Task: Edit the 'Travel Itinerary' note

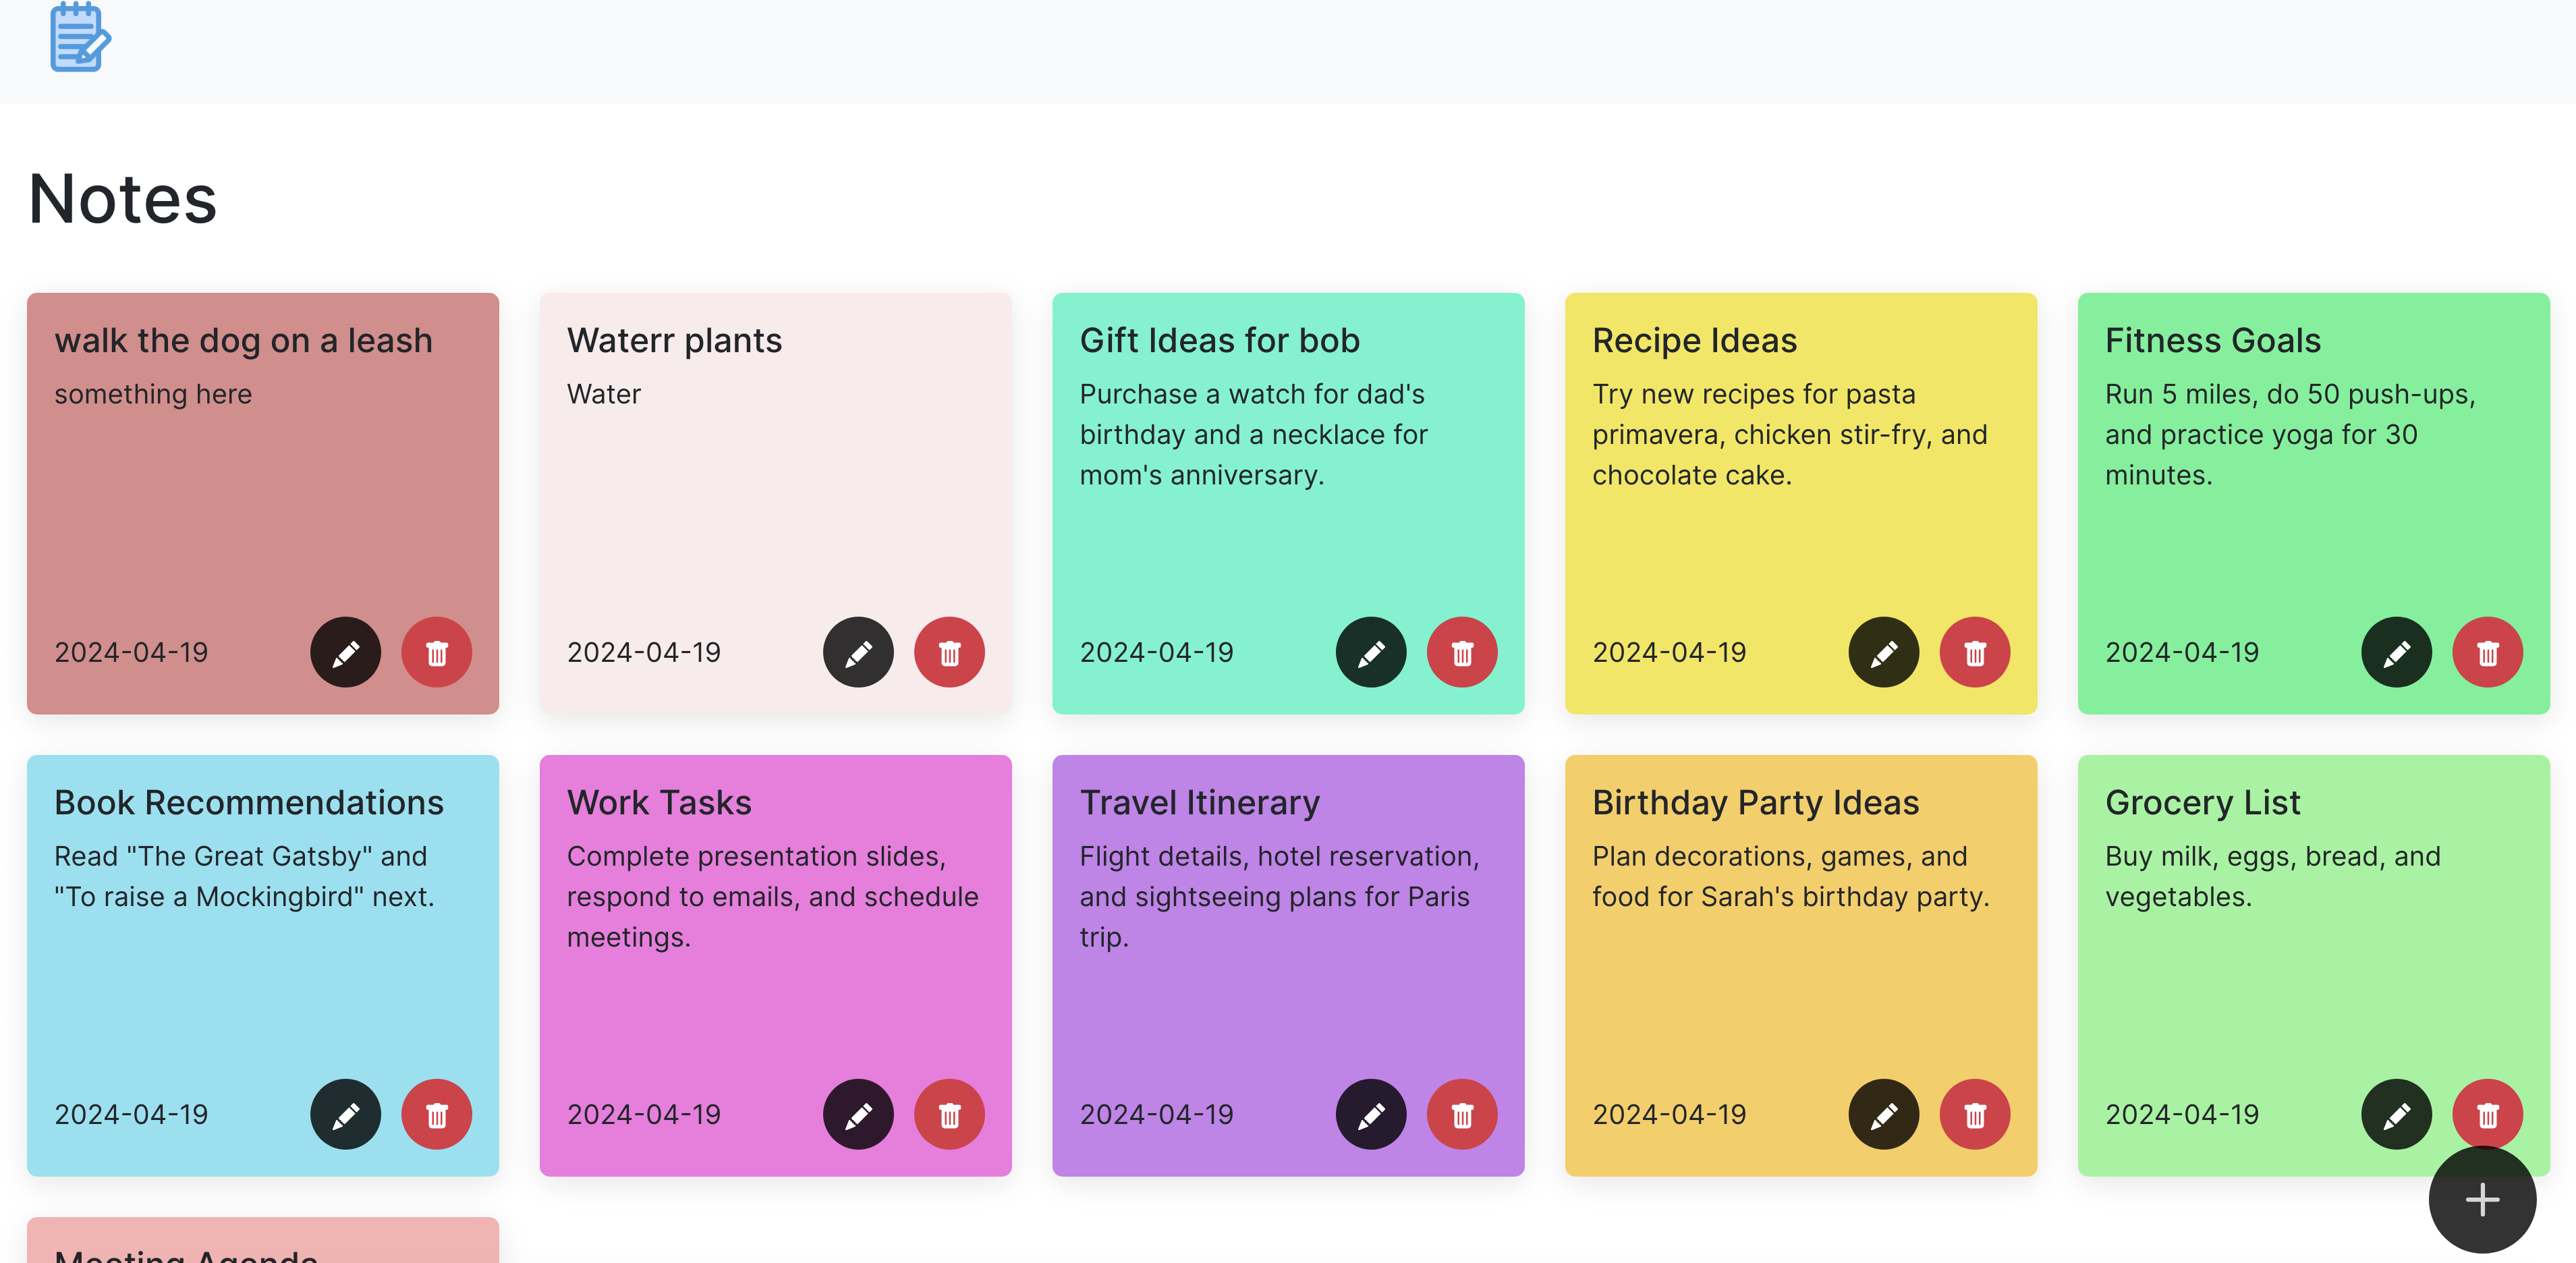Action: click(x=1370, y=1114)
